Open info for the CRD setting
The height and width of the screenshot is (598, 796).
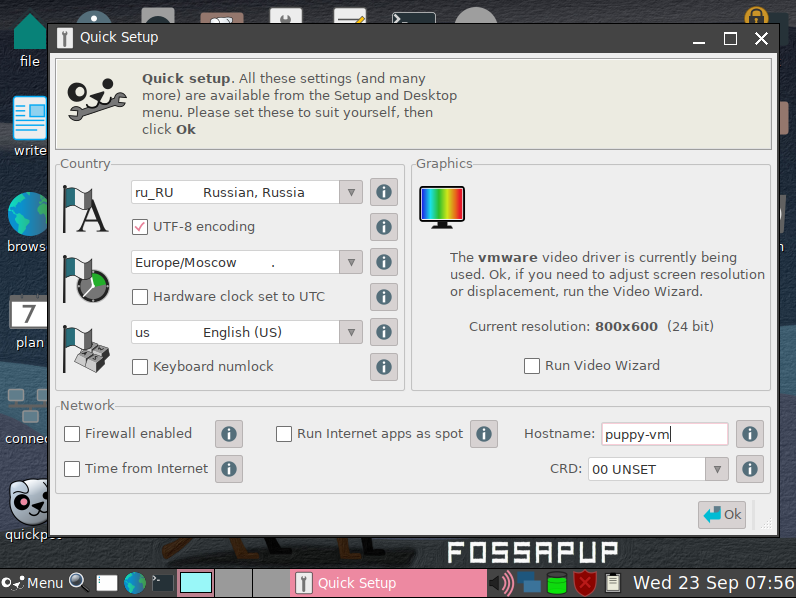click(x=750, y=469)
